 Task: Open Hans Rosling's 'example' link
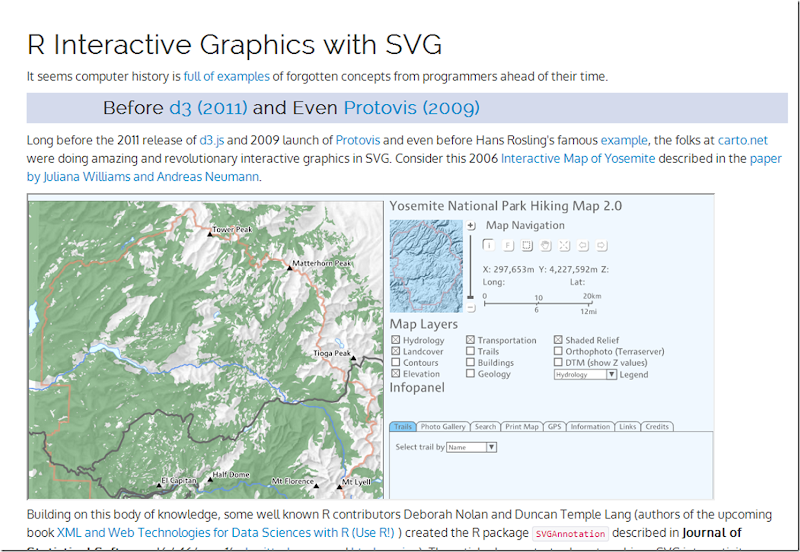[x=624, y=140]
